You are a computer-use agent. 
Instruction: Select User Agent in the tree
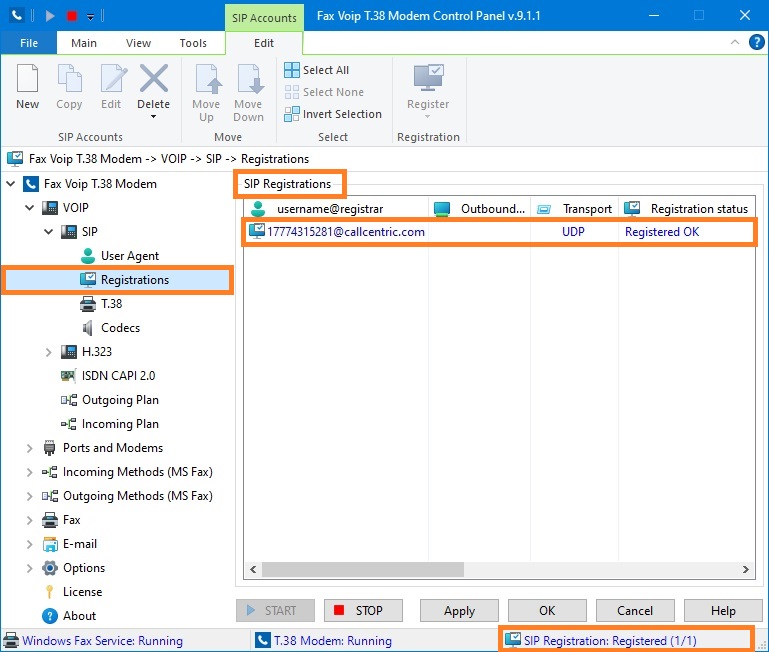pyautogui.click(x=129, y=256)
